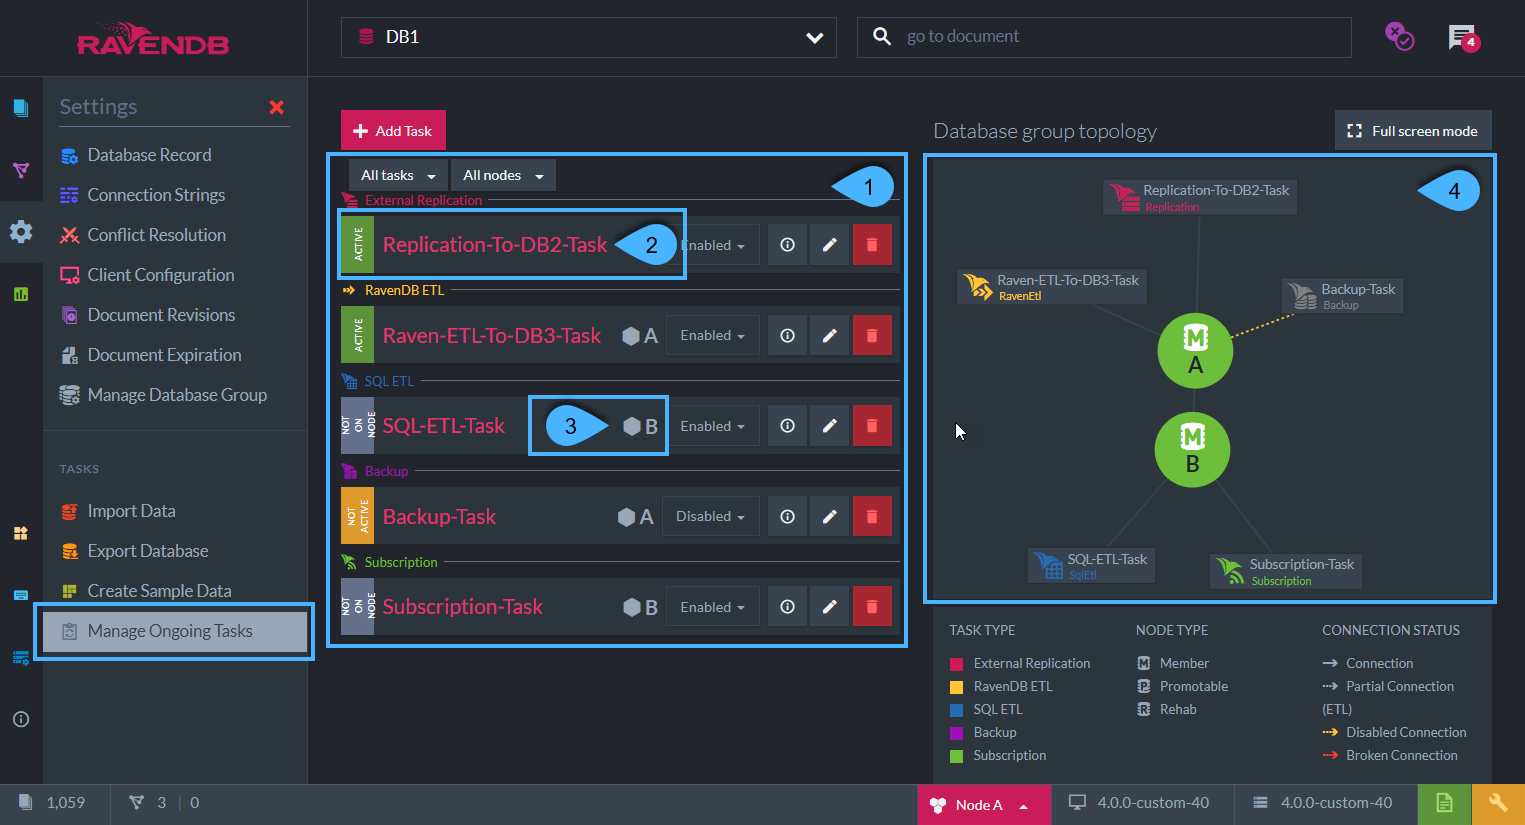
Task: Click node A in the topology graph
Action: pos(1195,351)
